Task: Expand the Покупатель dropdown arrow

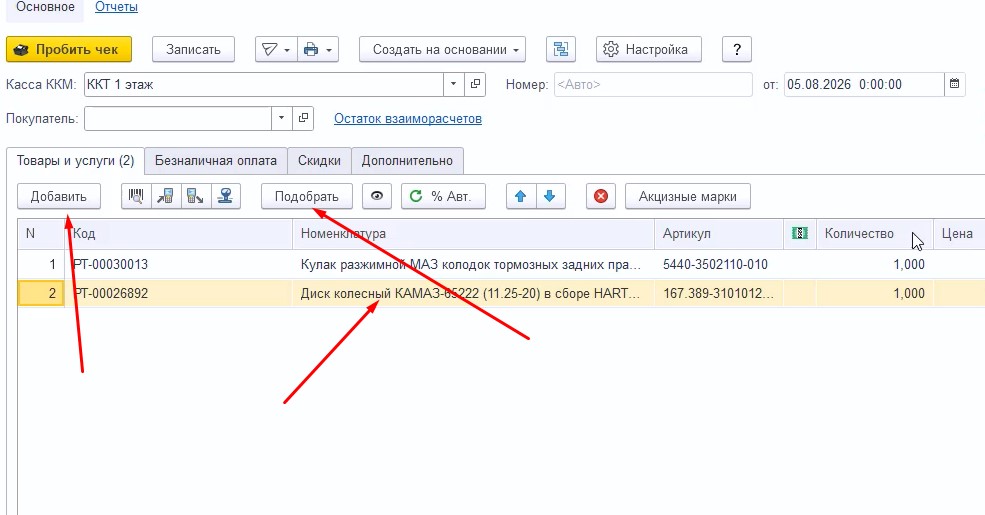Action: [x=281, y=118]
